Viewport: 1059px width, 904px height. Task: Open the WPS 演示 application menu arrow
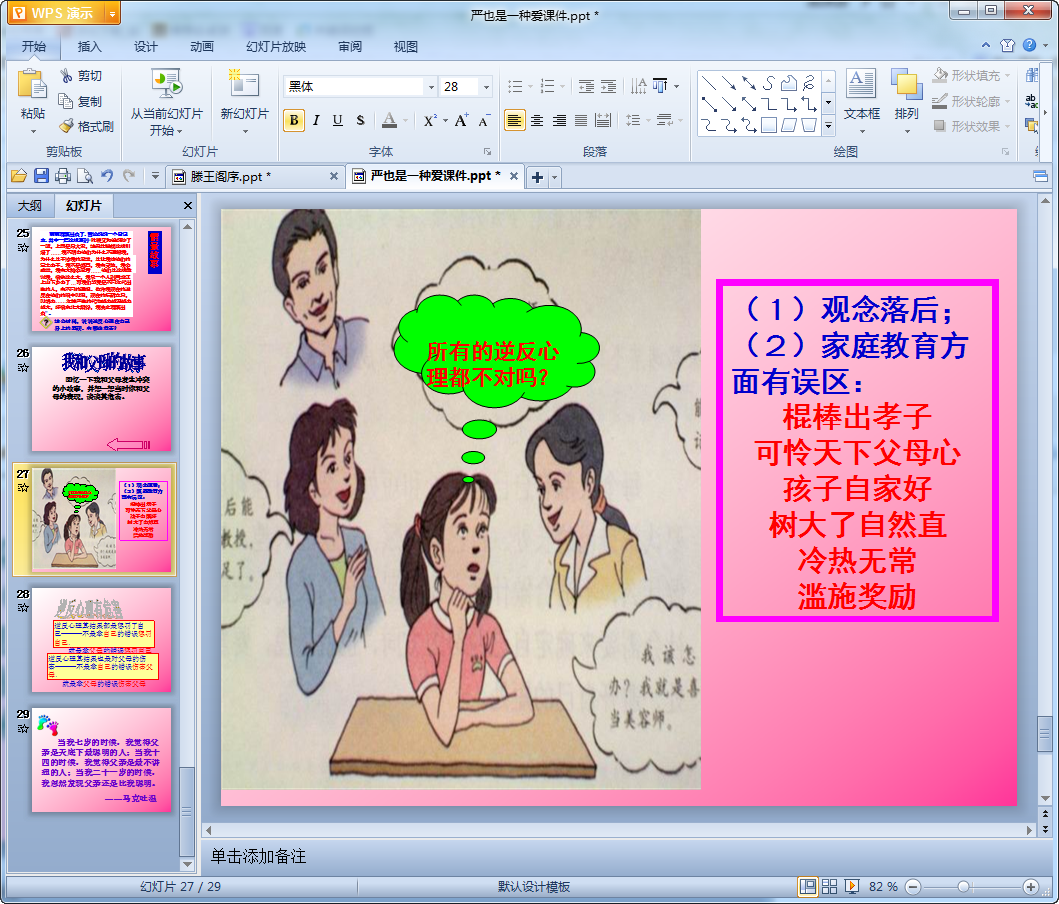(112, 13)
